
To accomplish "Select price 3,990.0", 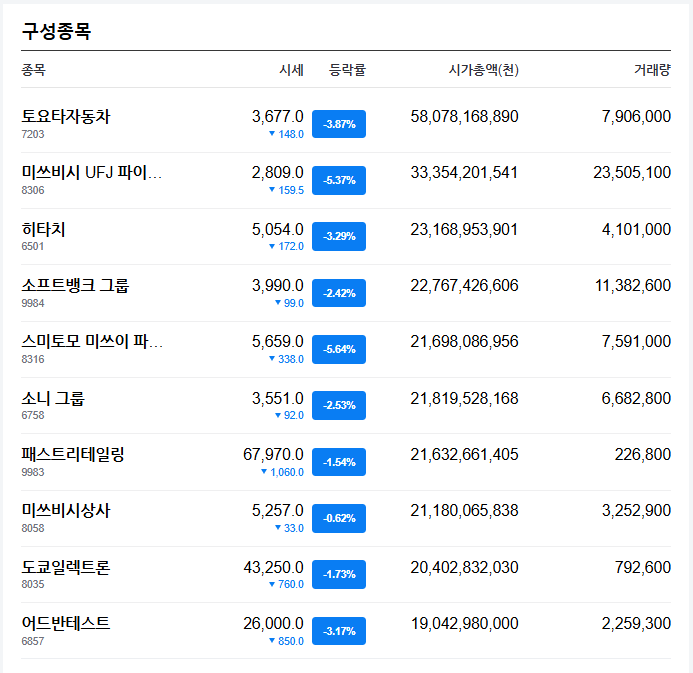I will coord(278,285).
